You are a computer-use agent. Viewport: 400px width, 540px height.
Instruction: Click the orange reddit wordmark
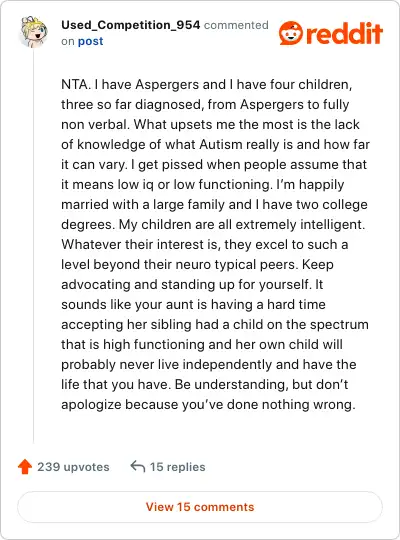(344, 33)
